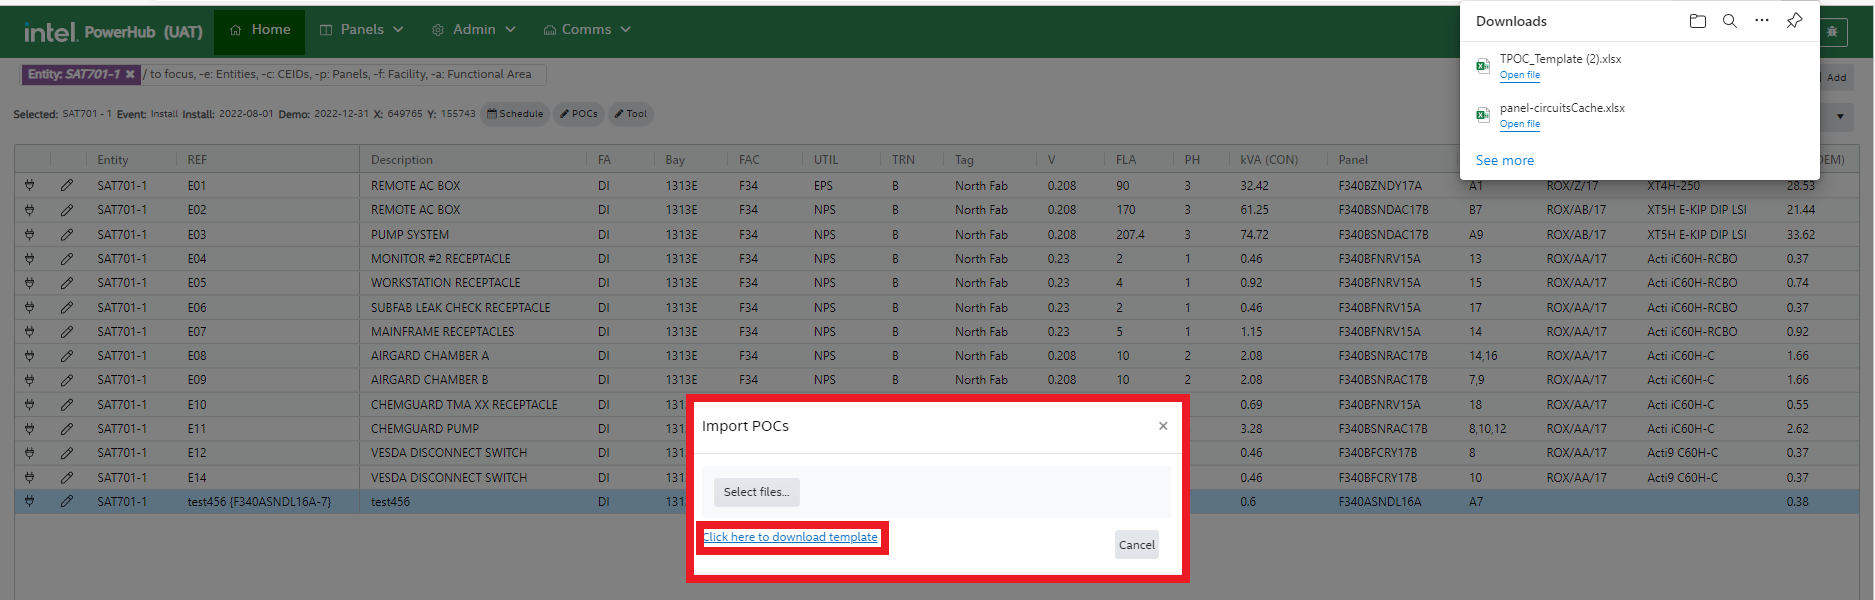Image resolution: width=1875 pixels, height=600 pixels.
Task: Go to the Home tab
Action: pos(260,30)
